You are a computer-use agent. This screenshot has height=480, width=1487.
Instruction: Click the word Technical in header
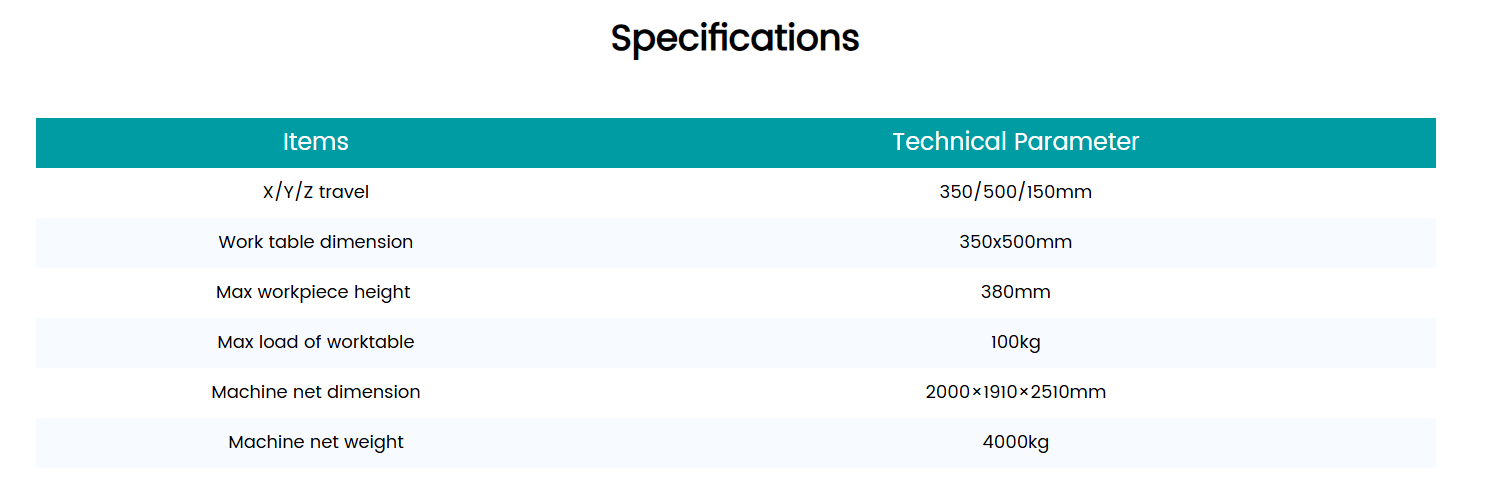coord(948,142)
